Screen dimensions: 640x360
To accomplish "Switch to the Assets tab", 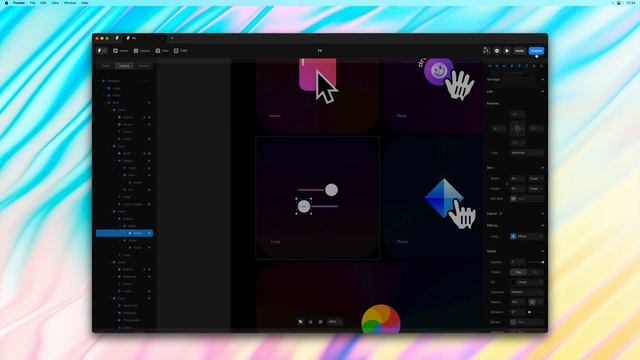I will tap(143, 66).
